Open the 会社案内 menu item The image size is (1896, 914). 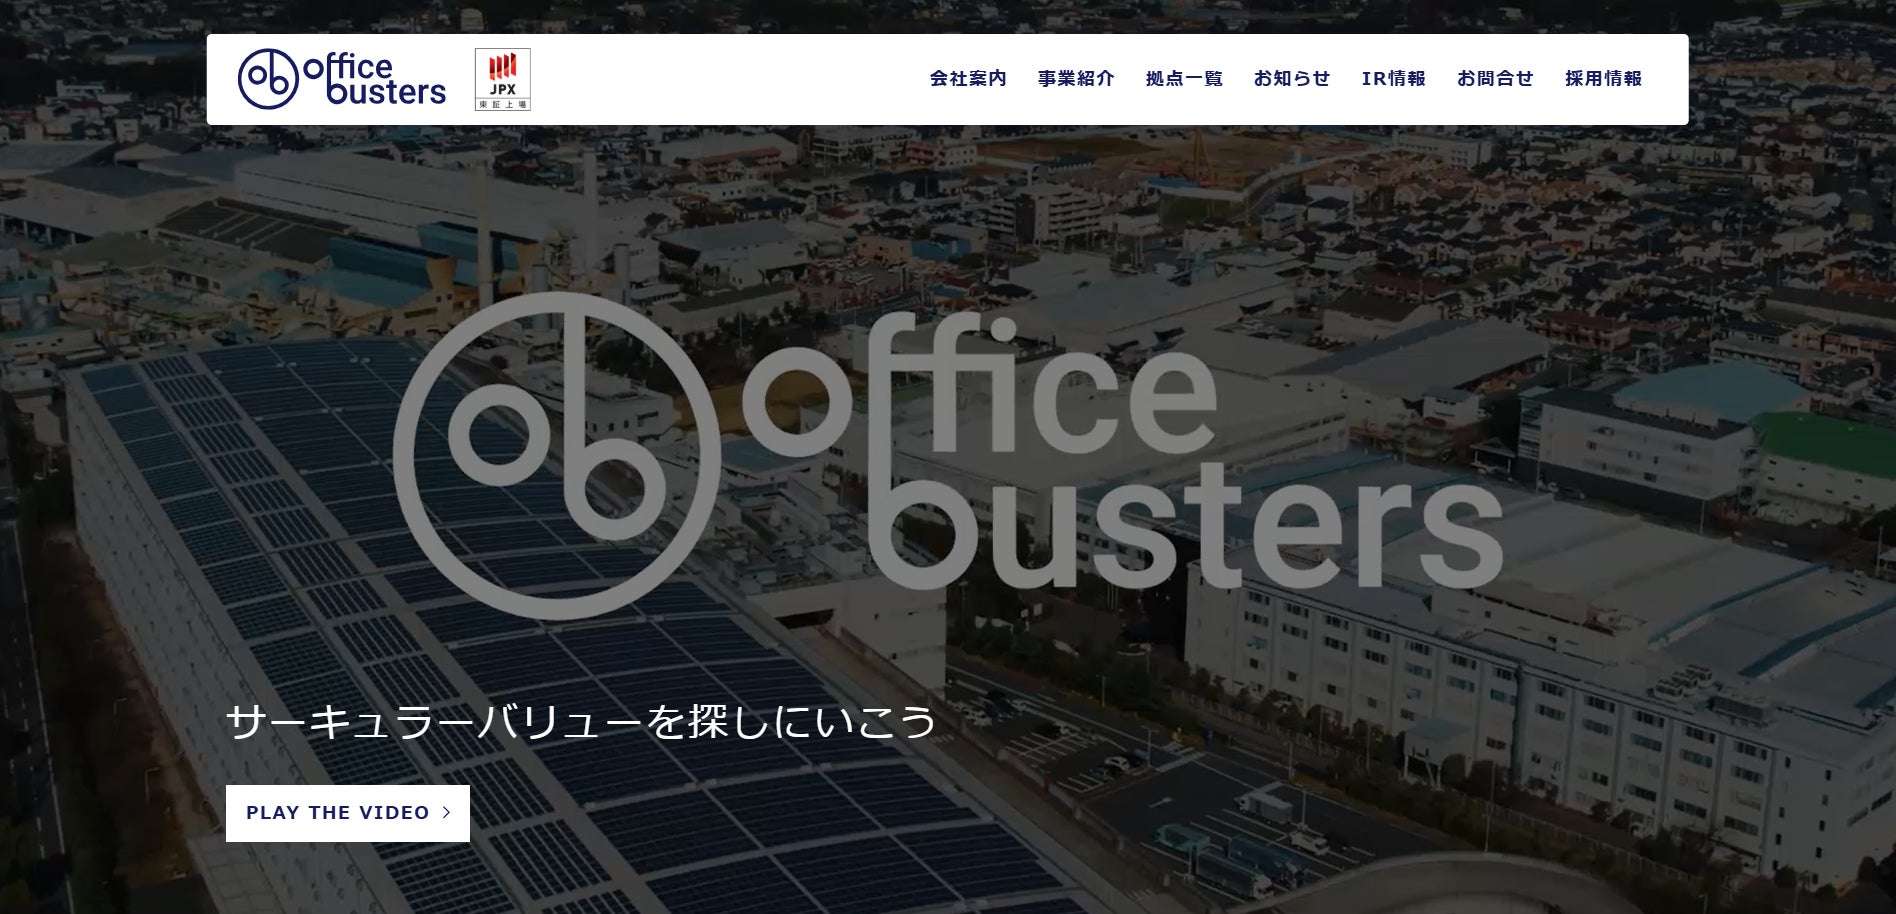coord(968,78)
